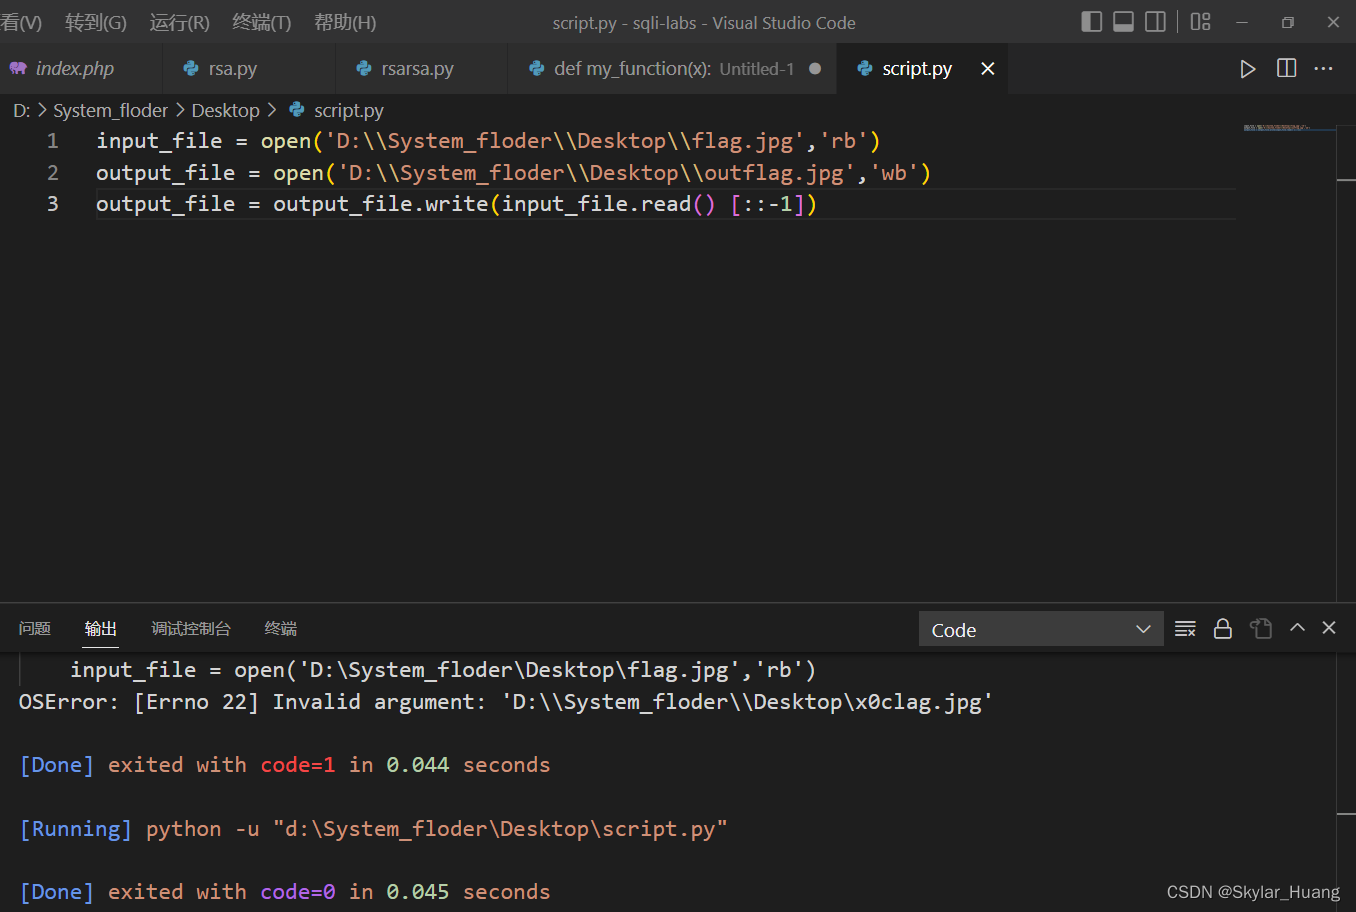Toggle output scroll lock icon
Screen dimensions: 1356x912
pyautogui.click(x=1222, y=629)
